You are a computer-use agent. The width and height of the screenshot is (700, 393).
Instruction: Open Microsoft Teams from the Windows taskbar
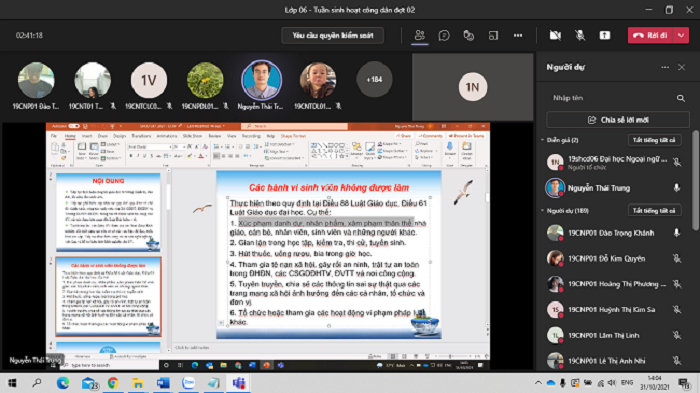(x=239, y=383)
